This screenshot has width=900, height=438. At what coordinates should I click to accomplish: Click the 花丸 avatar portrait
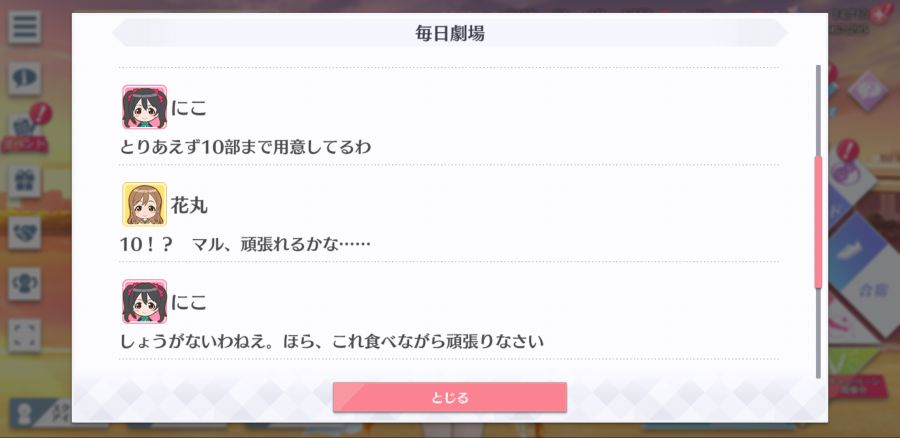[x=144, y=204]
